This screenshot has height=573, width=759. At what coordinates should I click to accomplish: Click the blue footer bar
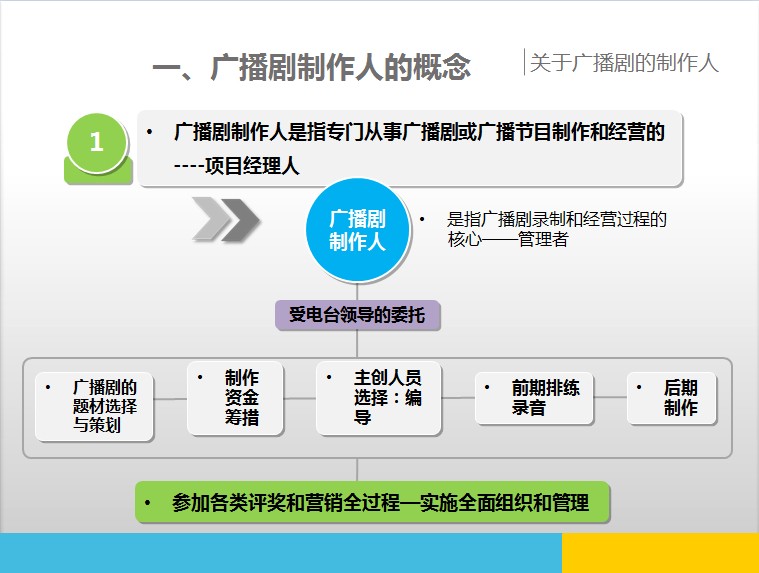click(280, 553)
